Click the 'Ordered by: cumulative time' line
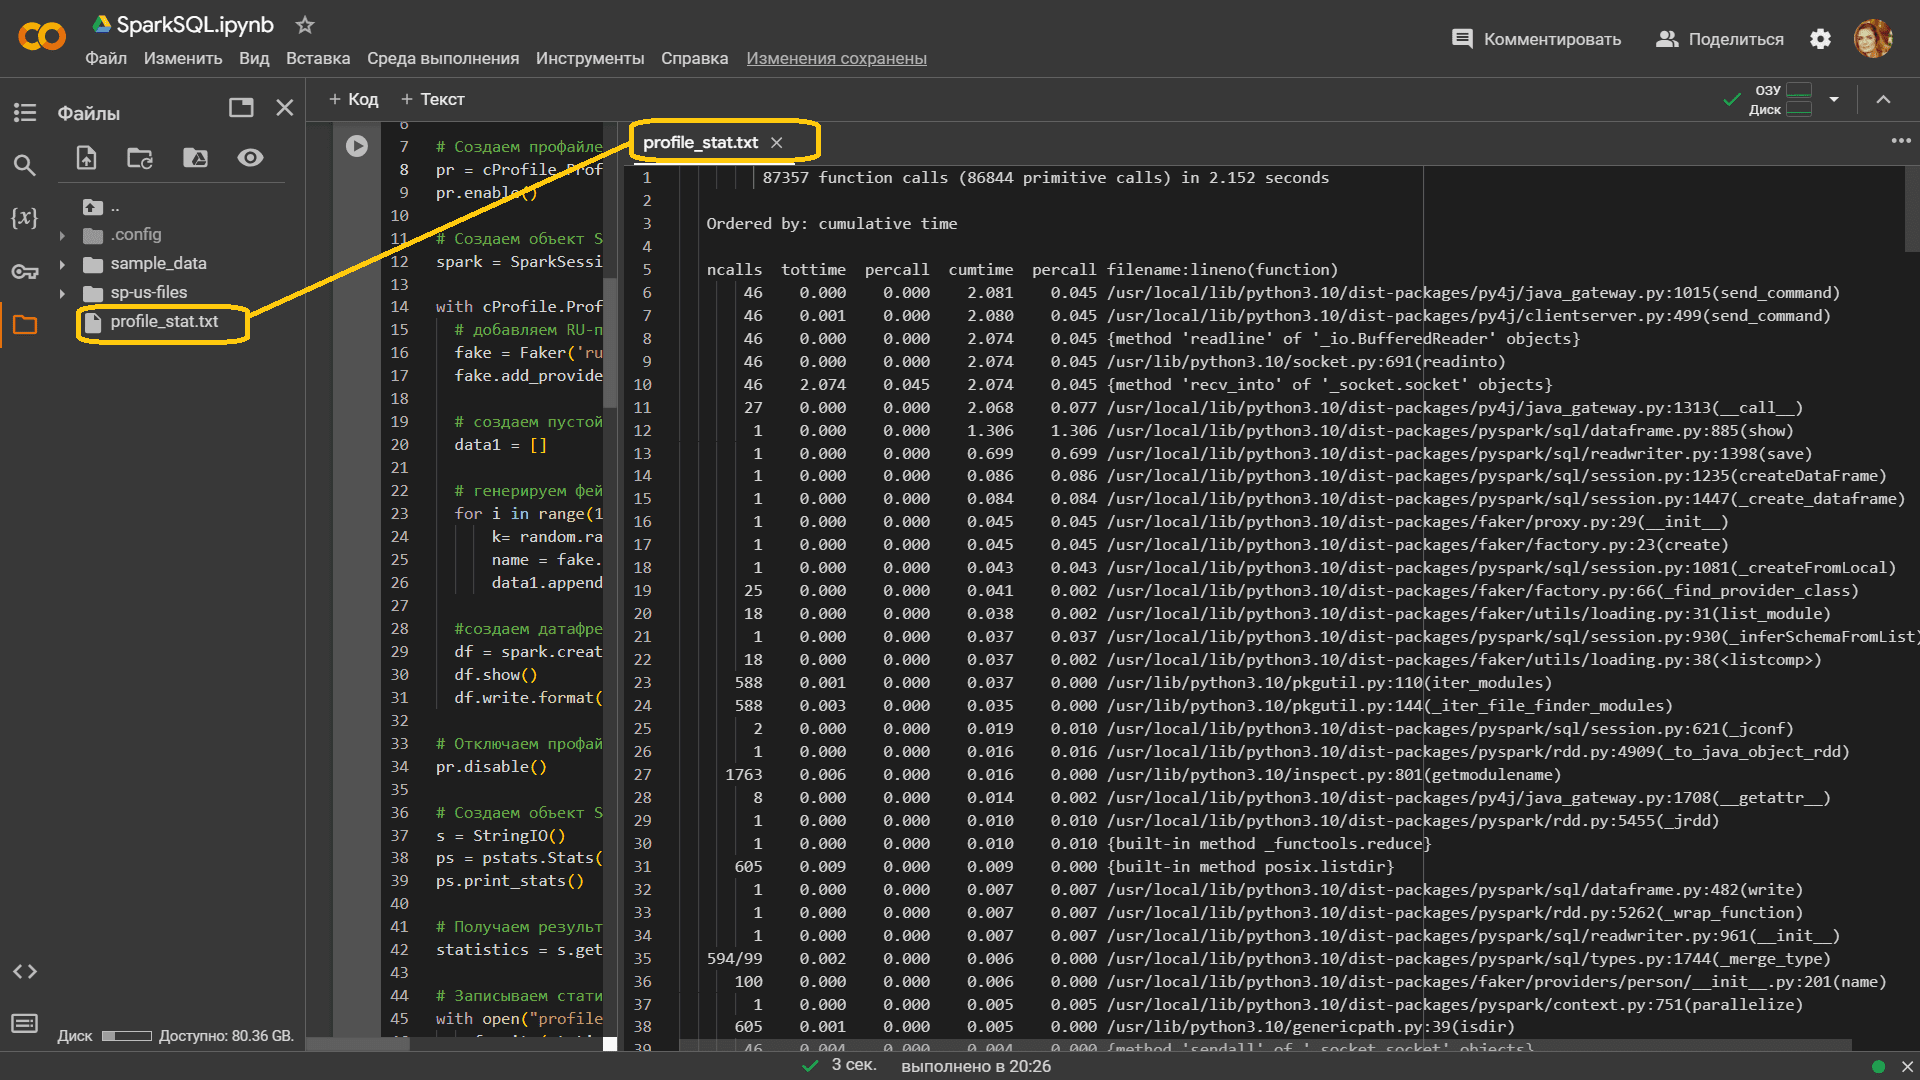Image resolution: width=1920 pixels, height=1080 pixels. pyautogui.click(x=831, y=224)
